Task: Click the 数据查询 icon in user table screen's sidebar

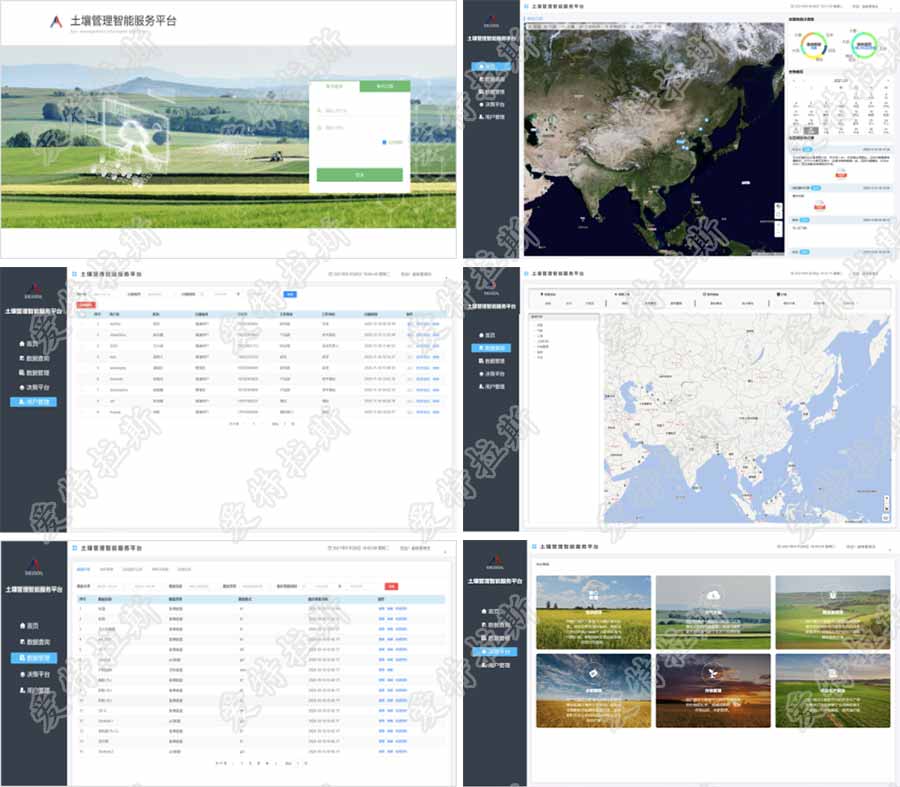Action: 22,358
